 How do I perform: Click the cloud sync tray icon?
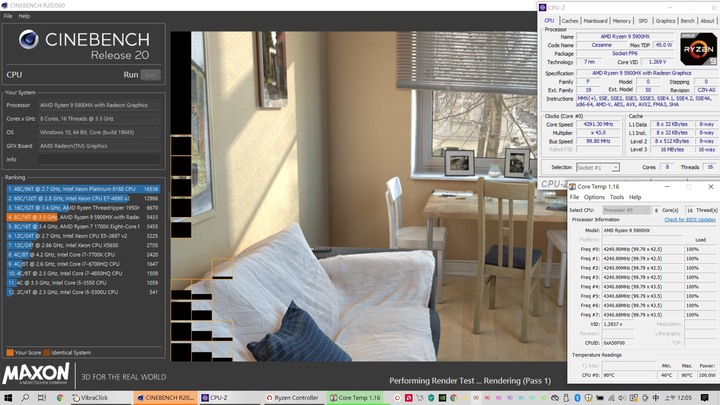555,398
